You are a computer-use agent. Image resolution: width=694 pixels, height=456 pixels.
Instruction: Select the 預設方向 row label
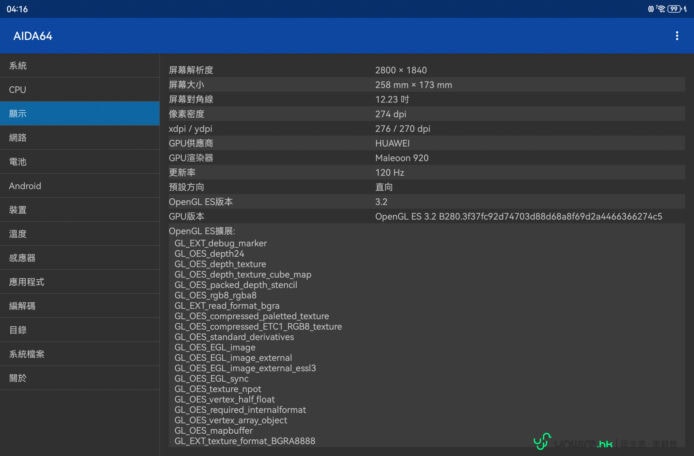[x=186, y=187]
